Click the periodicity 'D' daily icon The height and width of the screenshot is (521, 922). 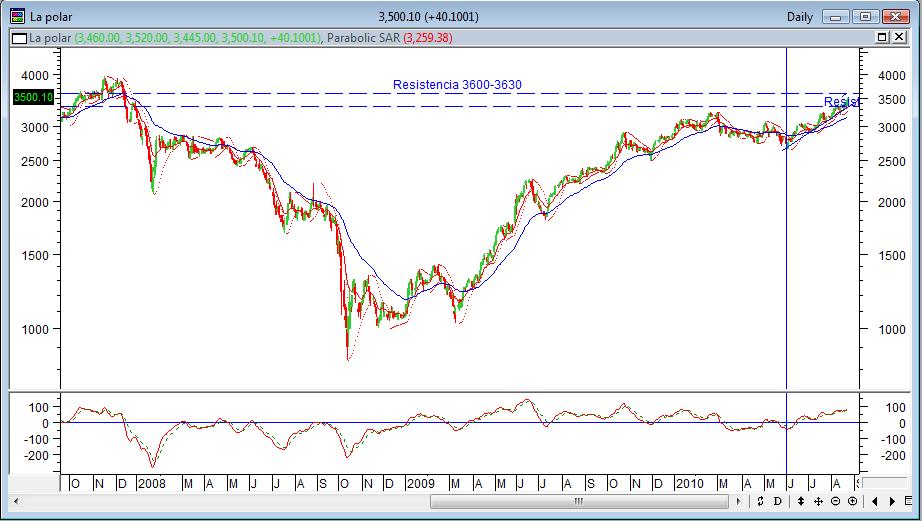point(777,501)
